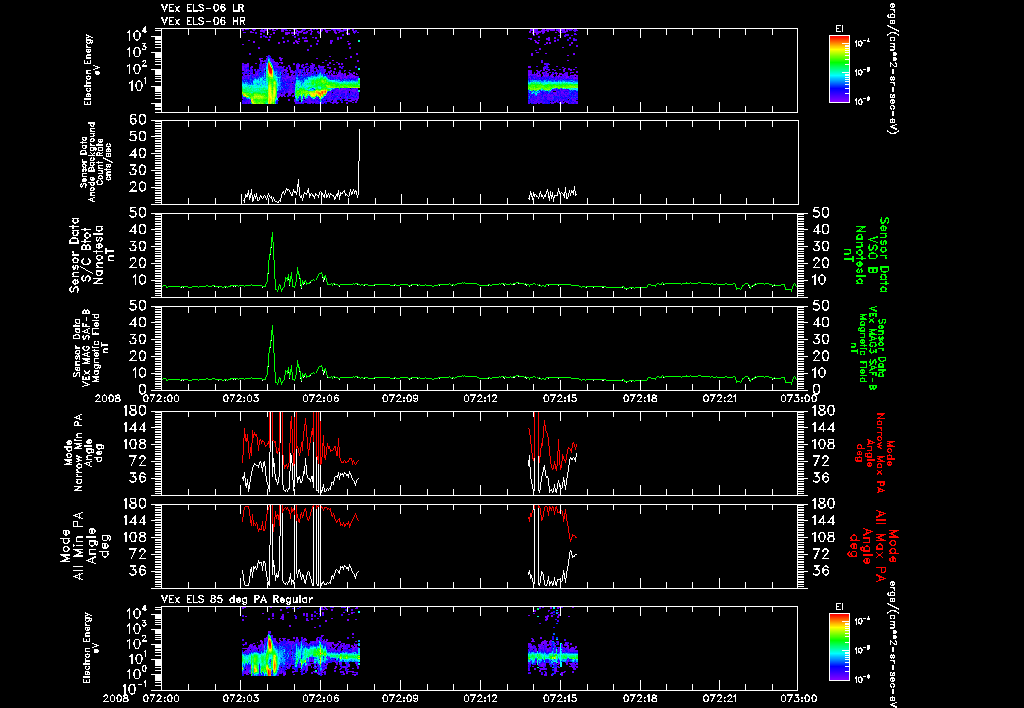The width and height of the screenshot is (1024, 708).
Task: Click the white "VEx MAG SAF-B Magnetic Field" label
Action: [x=91, y=346]
